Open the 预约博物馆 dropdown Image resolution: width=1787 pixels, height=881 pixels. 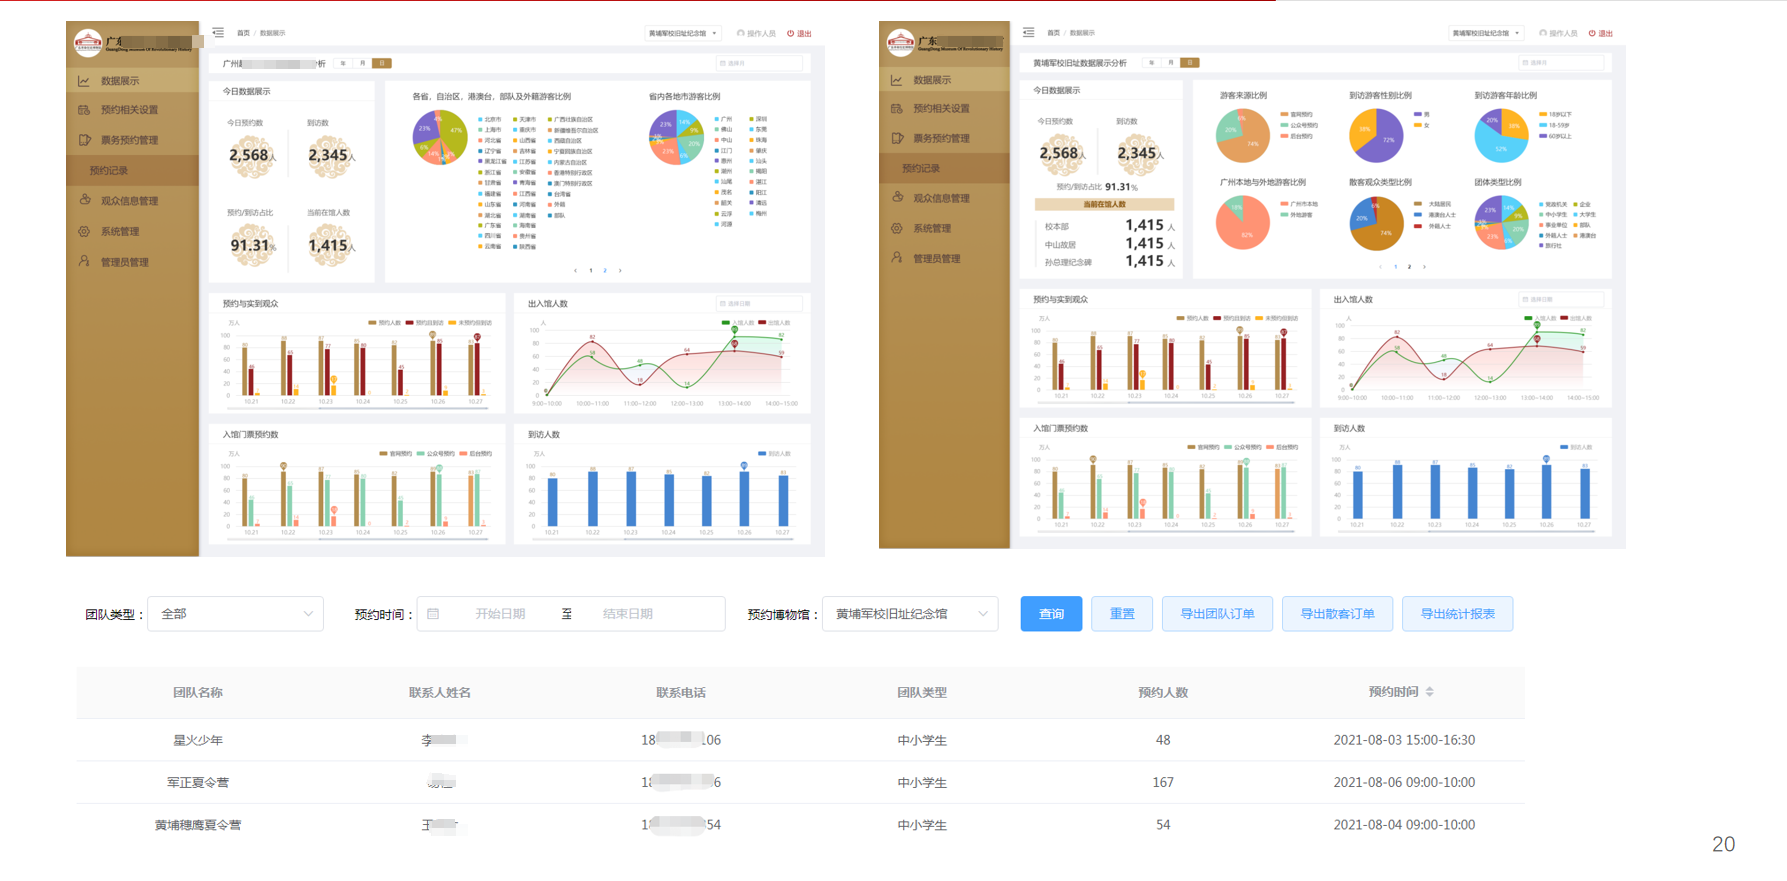(x=910, y=614)
